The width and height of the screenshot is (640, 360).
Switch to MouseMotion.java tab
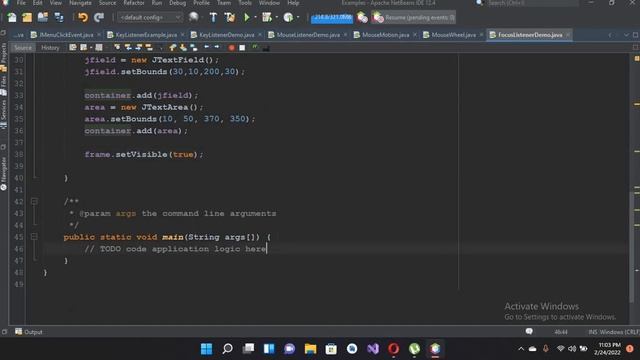(x=385, y=35)
